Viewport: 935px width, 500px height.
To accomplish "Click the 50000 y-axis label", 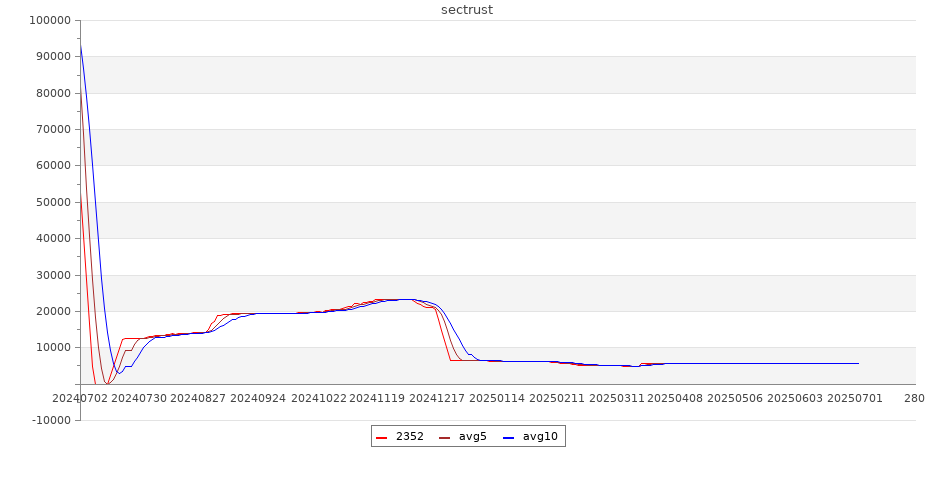I will coord(53,202).
